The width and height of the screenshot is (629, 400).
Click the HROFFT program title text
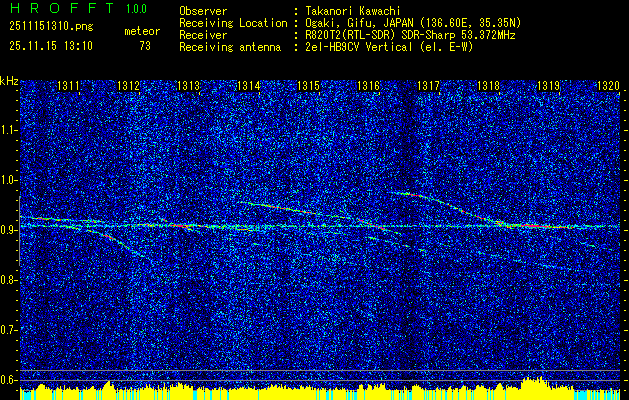point(61,8)
